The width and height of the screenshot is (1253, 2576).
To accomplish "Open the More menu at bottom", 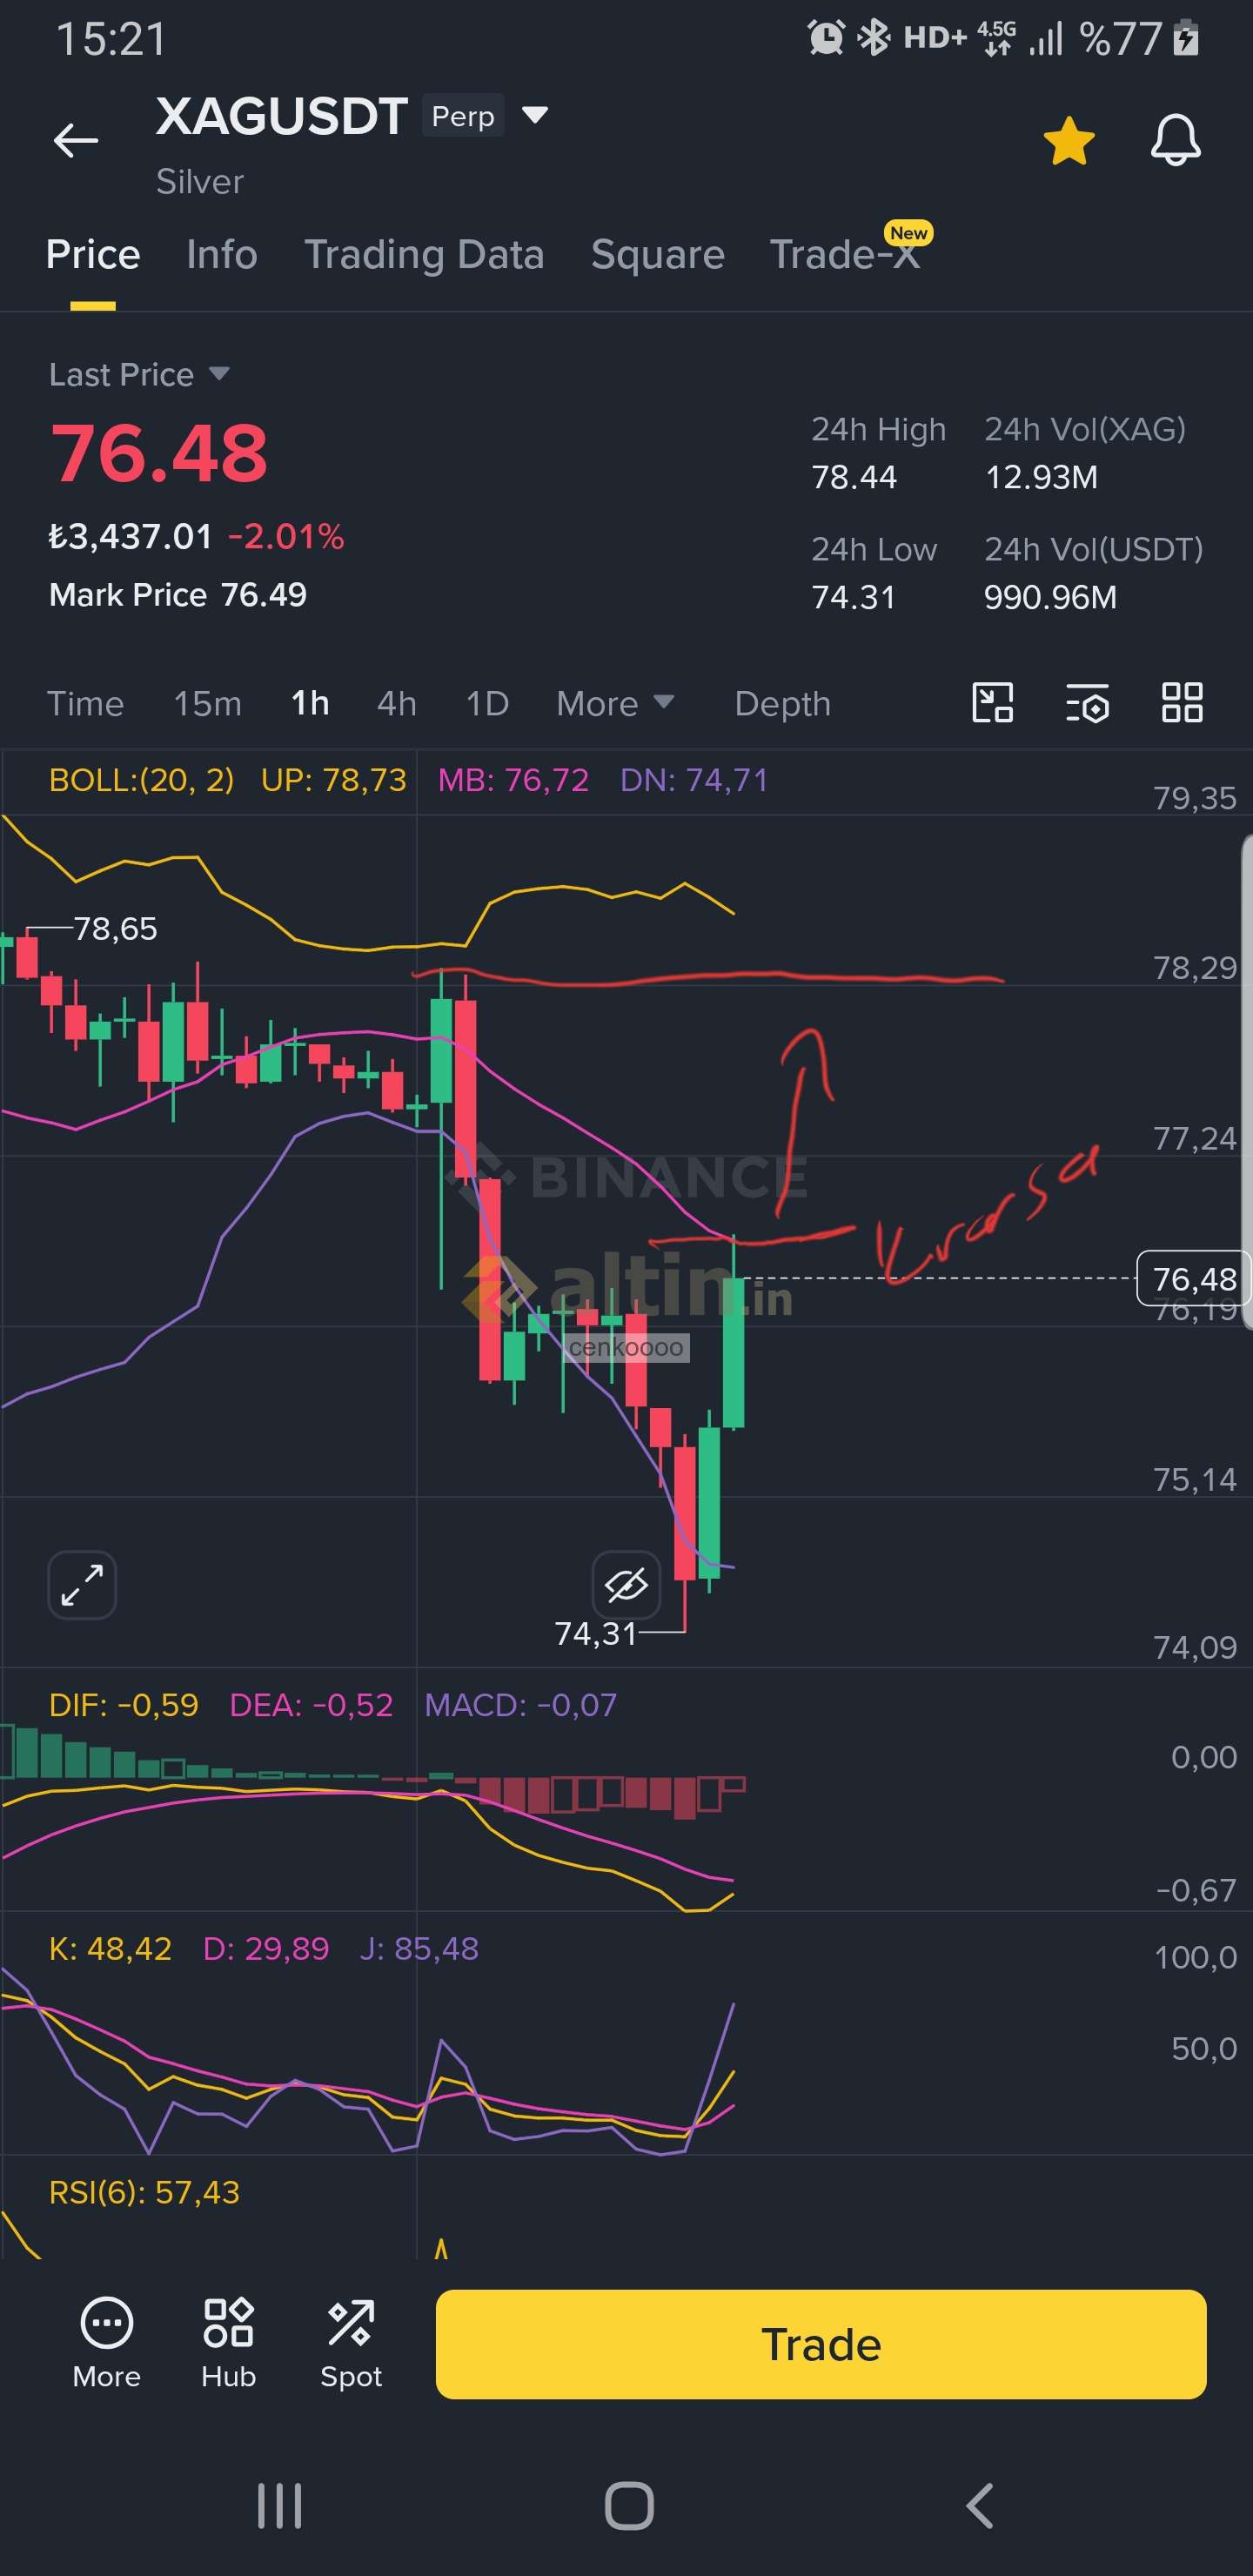I will tap(106, 2343).
